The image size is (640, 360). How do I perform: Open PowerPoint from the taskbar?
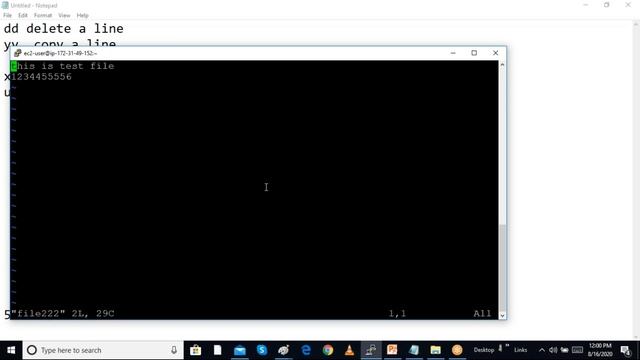[392, 350]
